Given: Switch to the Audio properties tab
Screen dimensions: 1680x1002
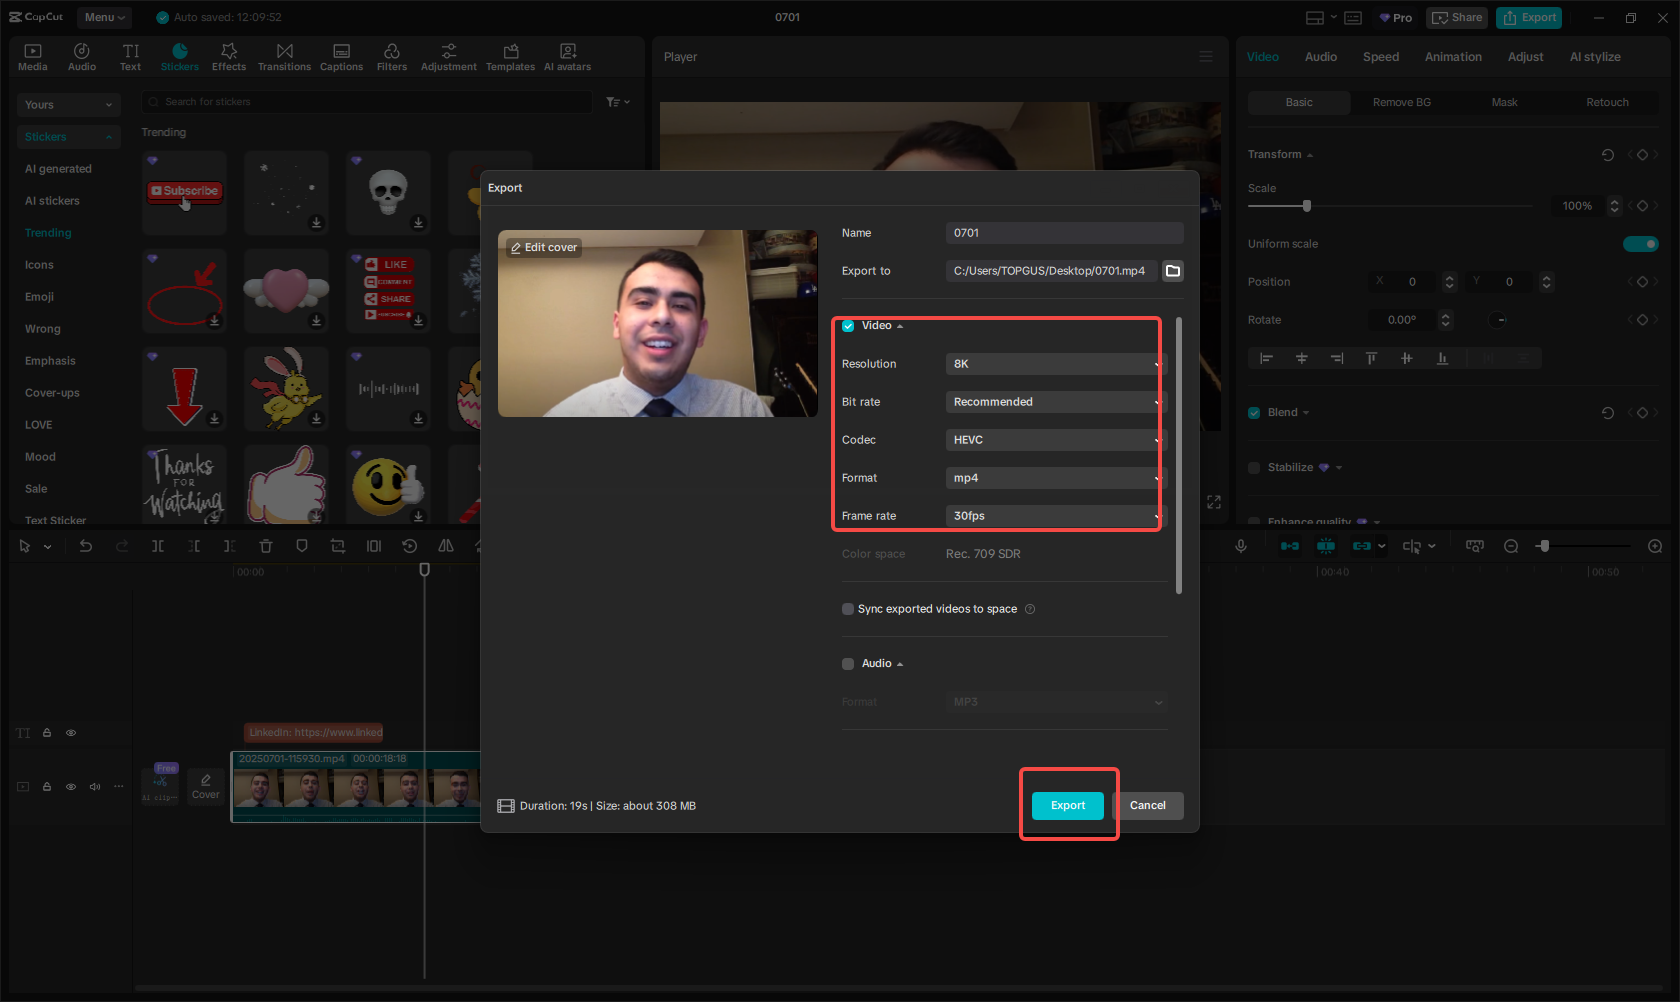Looking at the screenshot, I should click(x=1321, y=57).
